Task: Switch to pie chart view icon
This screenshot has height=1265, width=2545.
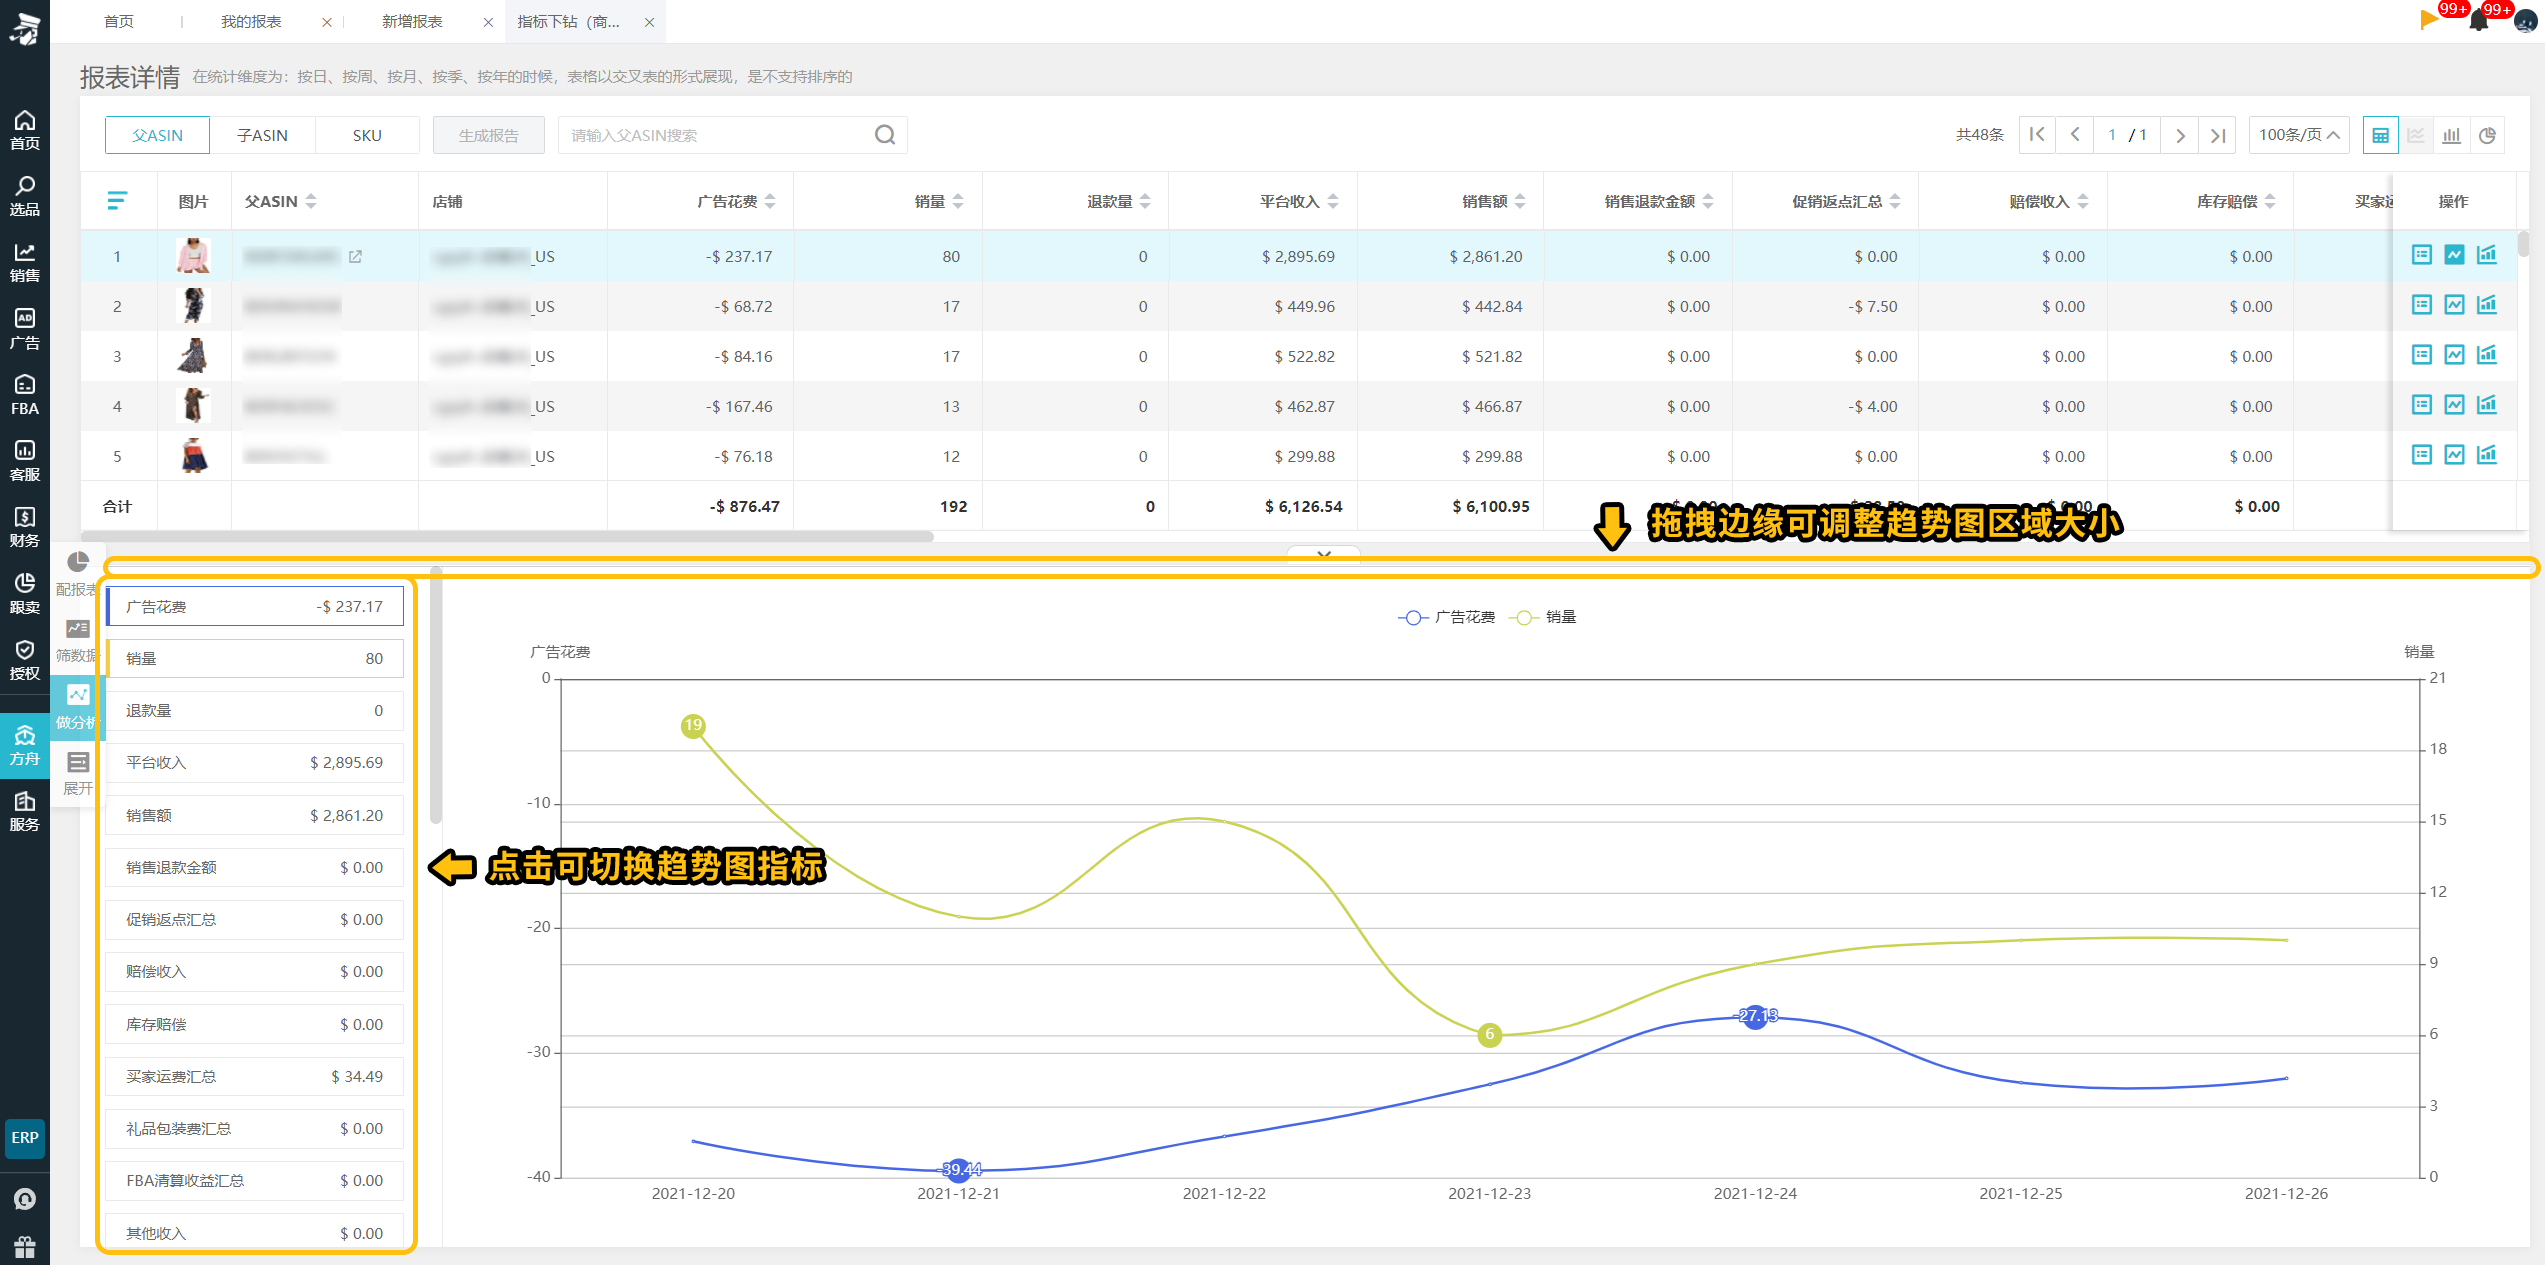Action: [2487, 135]
